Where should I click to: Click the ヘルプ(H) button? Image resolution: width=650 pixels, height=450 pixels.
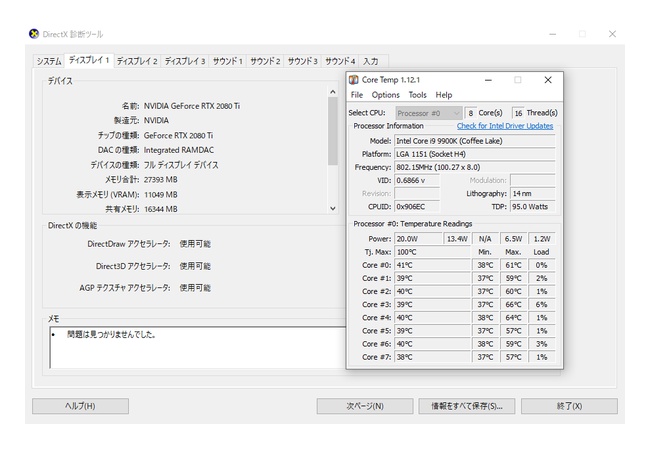point(80,406)
